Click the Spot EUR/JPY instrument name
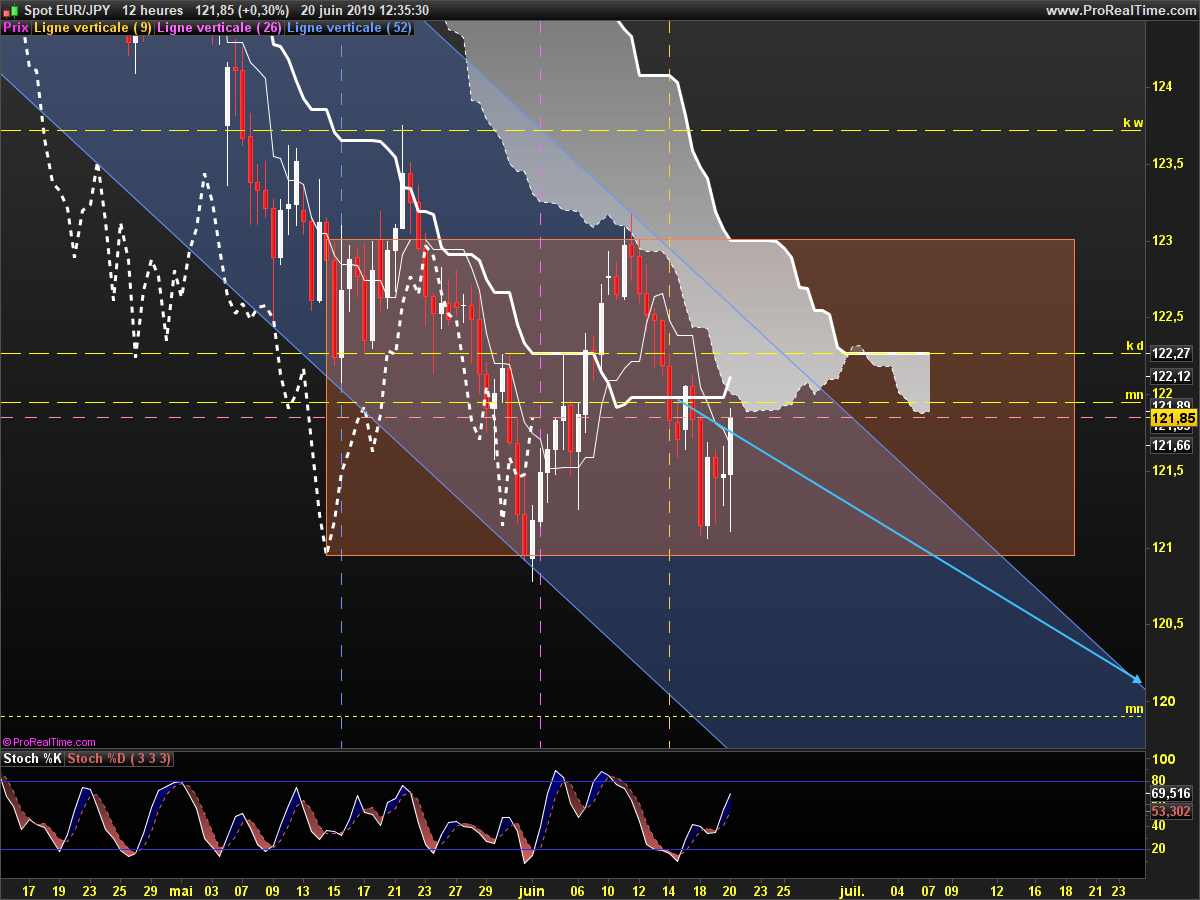1200x900 pixels. (66, 10)
